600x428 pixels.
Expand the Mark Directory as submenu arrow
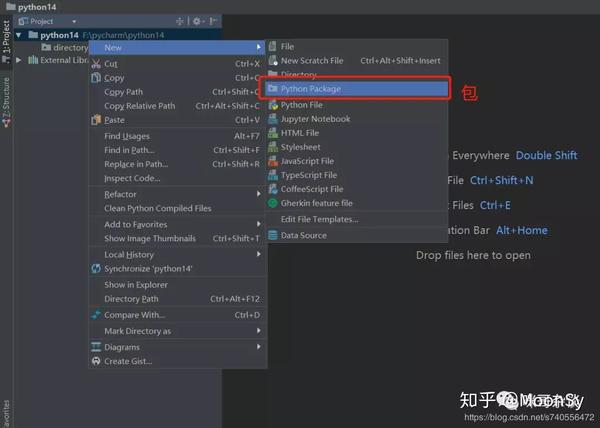[259, 330]
